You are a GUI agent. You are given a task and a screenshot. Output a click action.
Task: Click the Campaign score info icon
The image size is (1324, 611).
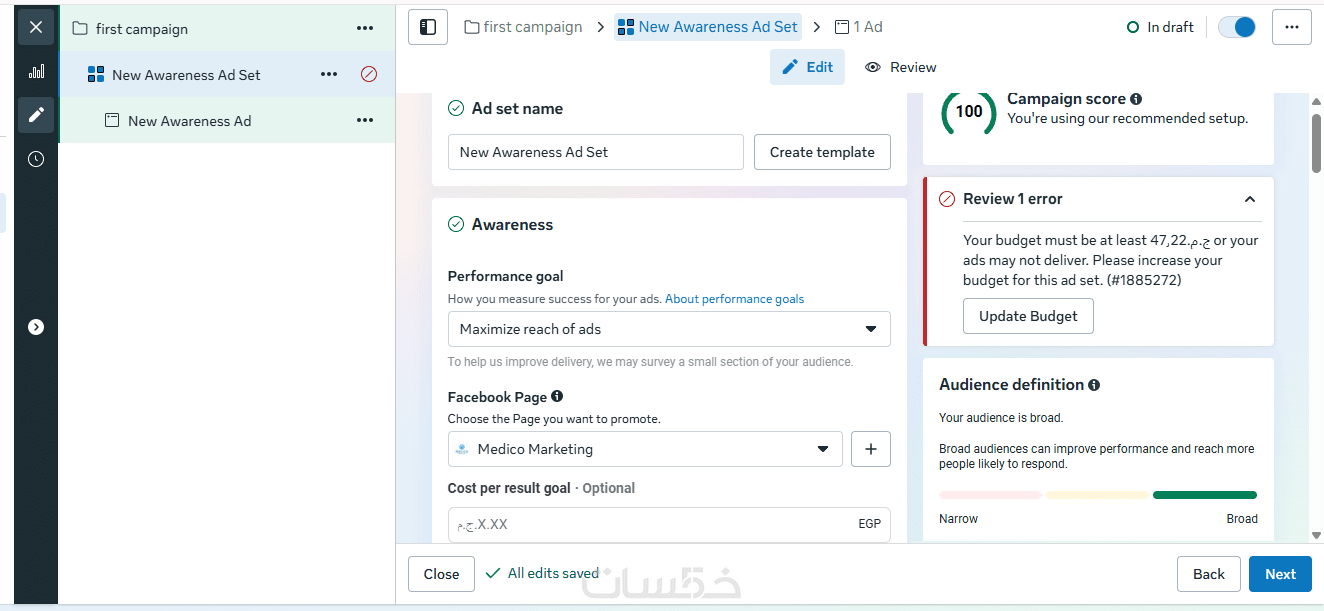pos(1135,99)
